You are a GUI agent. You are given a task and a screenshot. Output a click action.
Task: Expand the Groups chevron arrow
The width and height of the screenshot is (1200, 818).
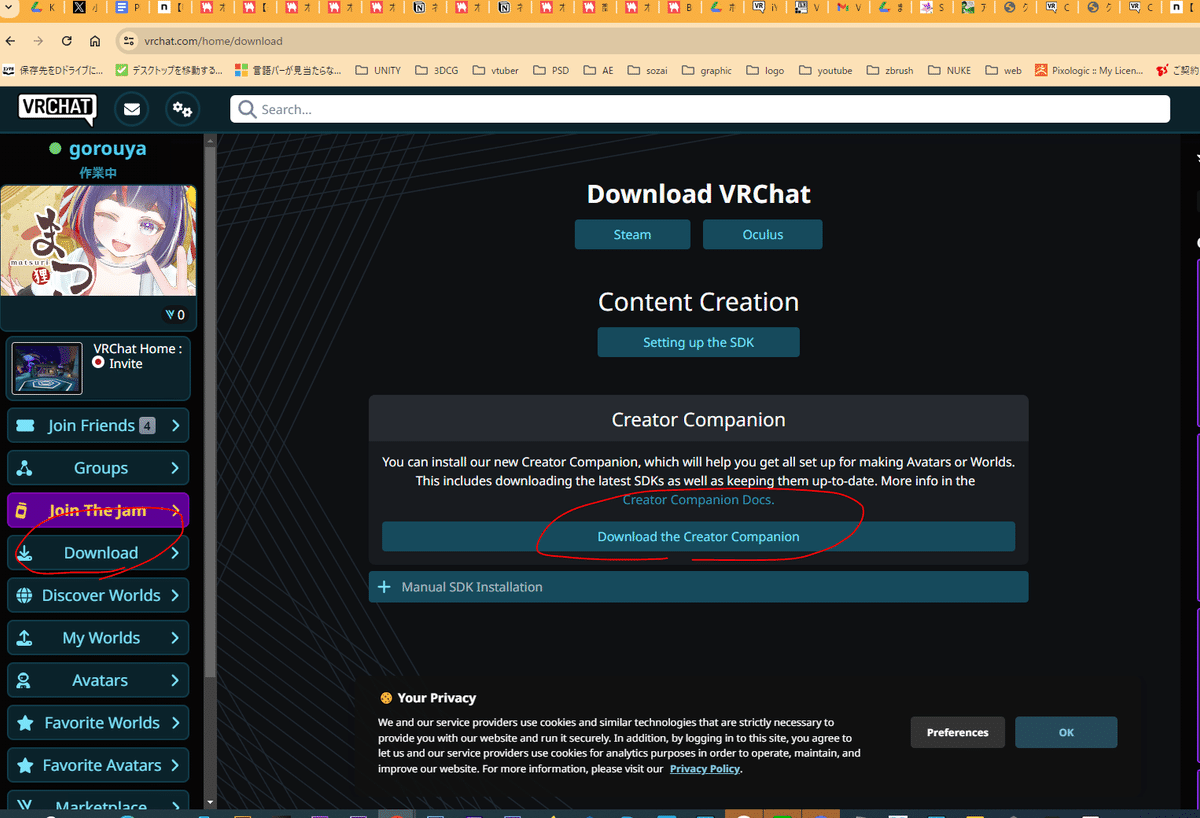[x=175, y=468]
